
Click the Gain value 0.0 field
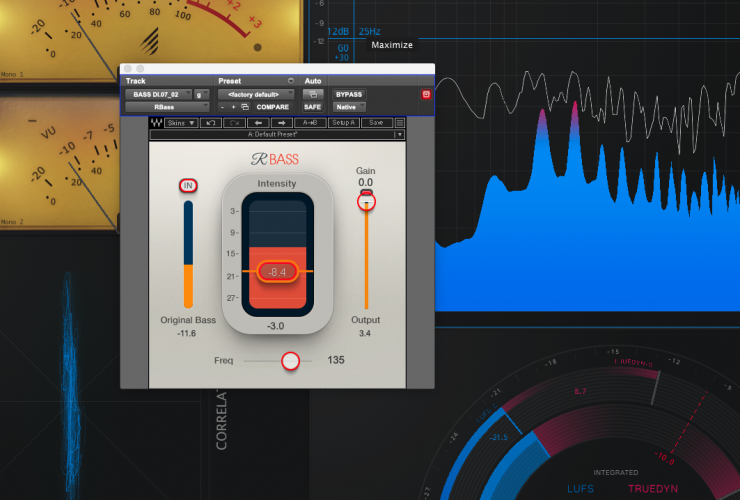pyautogui.click(x=365, y=182)
